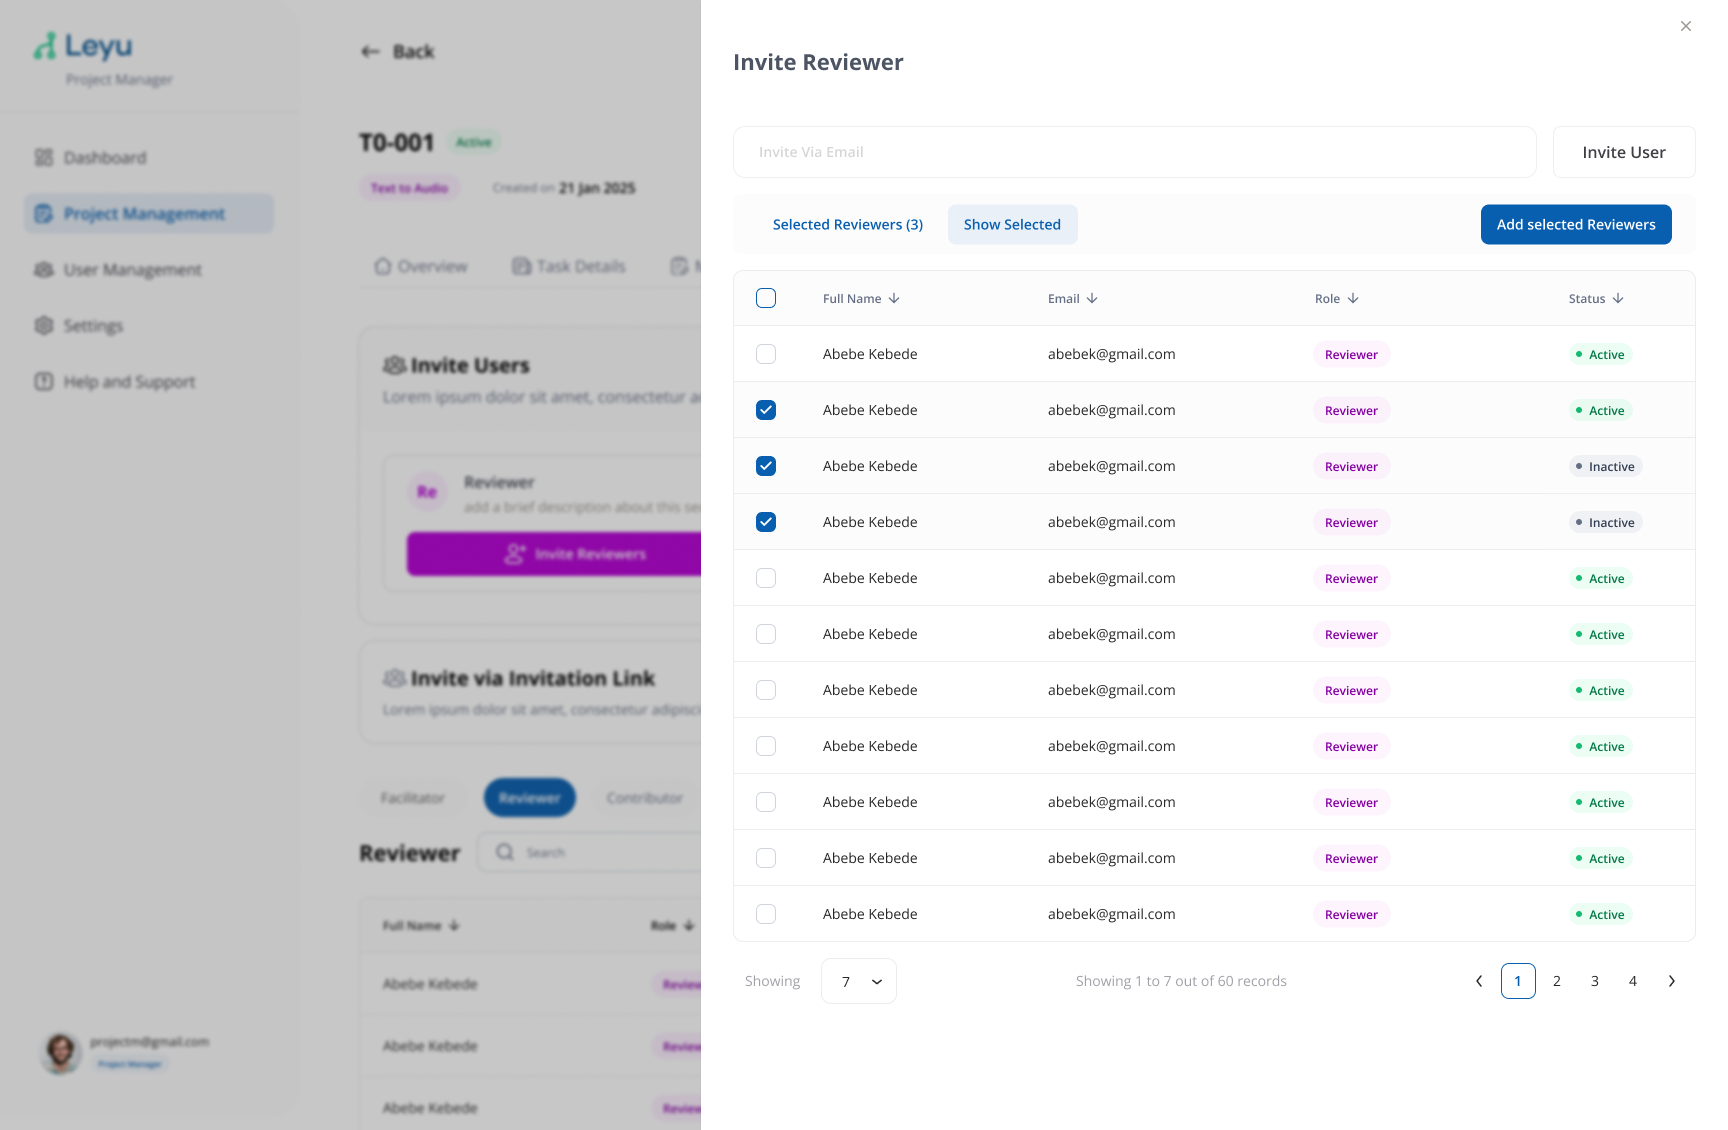Select the Contributor filter pill
The width and height of the screenshot is (1728, 1130).
pos(644,797)
